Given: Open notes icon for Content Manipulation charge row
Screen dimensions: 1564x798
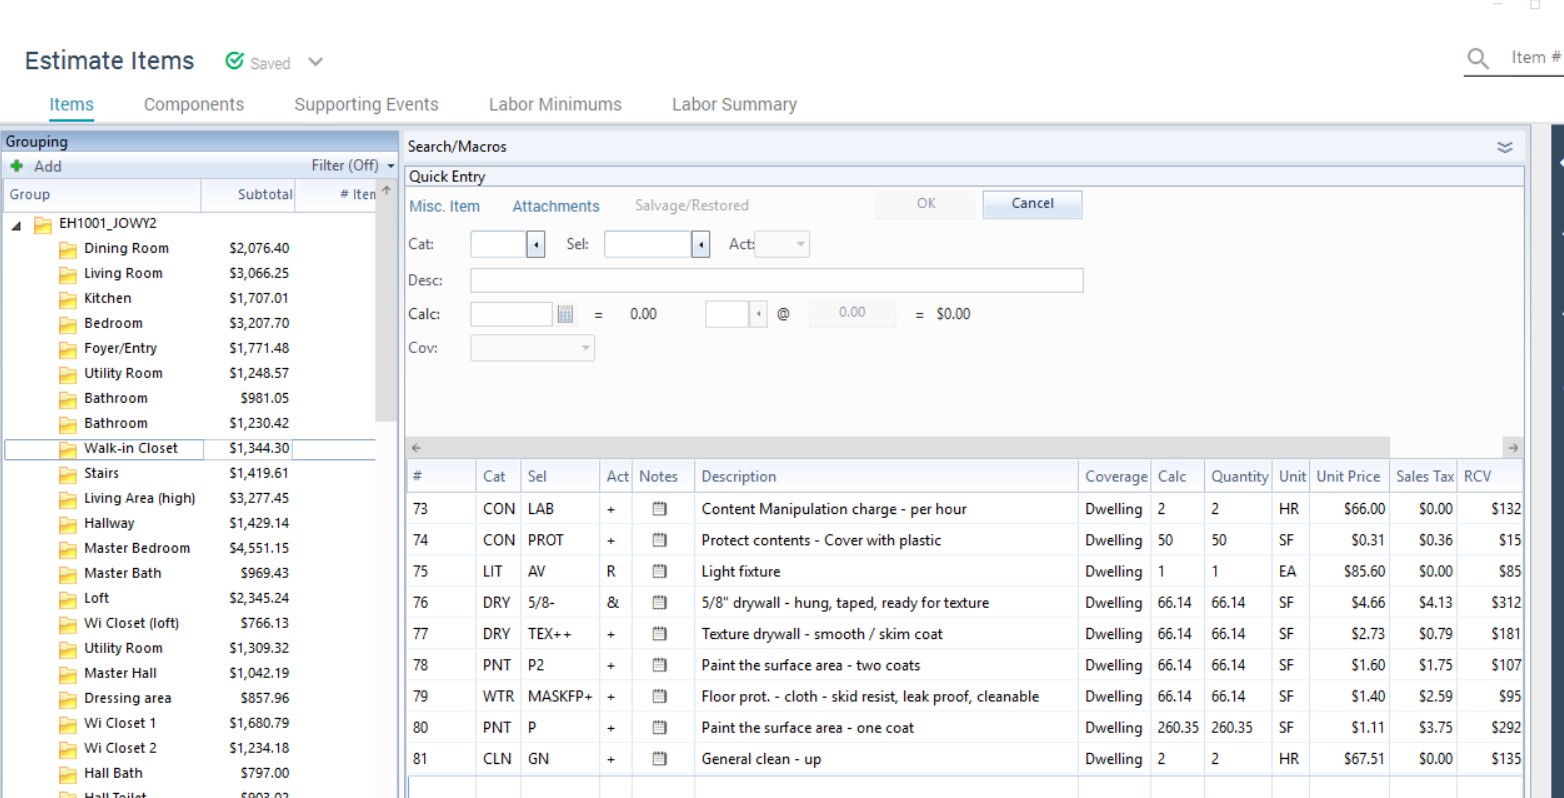Looking at the screenshot, I should click(x=659, y=509).
